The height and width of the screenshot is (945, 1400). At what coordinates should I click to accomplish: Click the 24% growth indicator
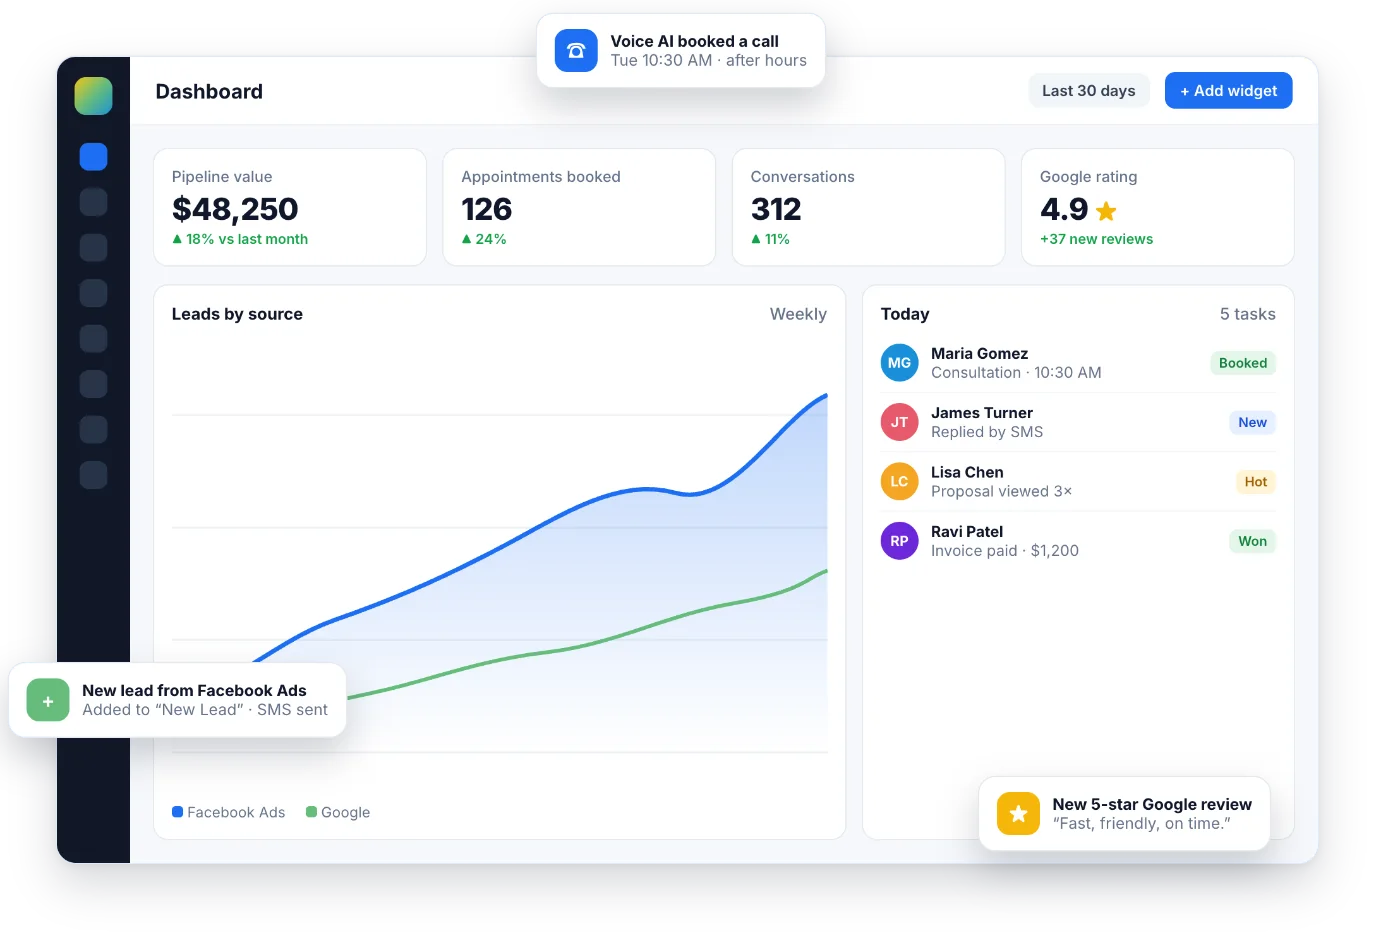click(x=484, y=239)
